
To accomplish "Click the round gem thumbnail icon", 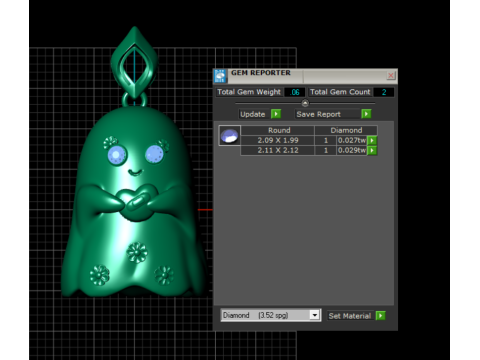I will pyautogui.click(x=229, y=136).
